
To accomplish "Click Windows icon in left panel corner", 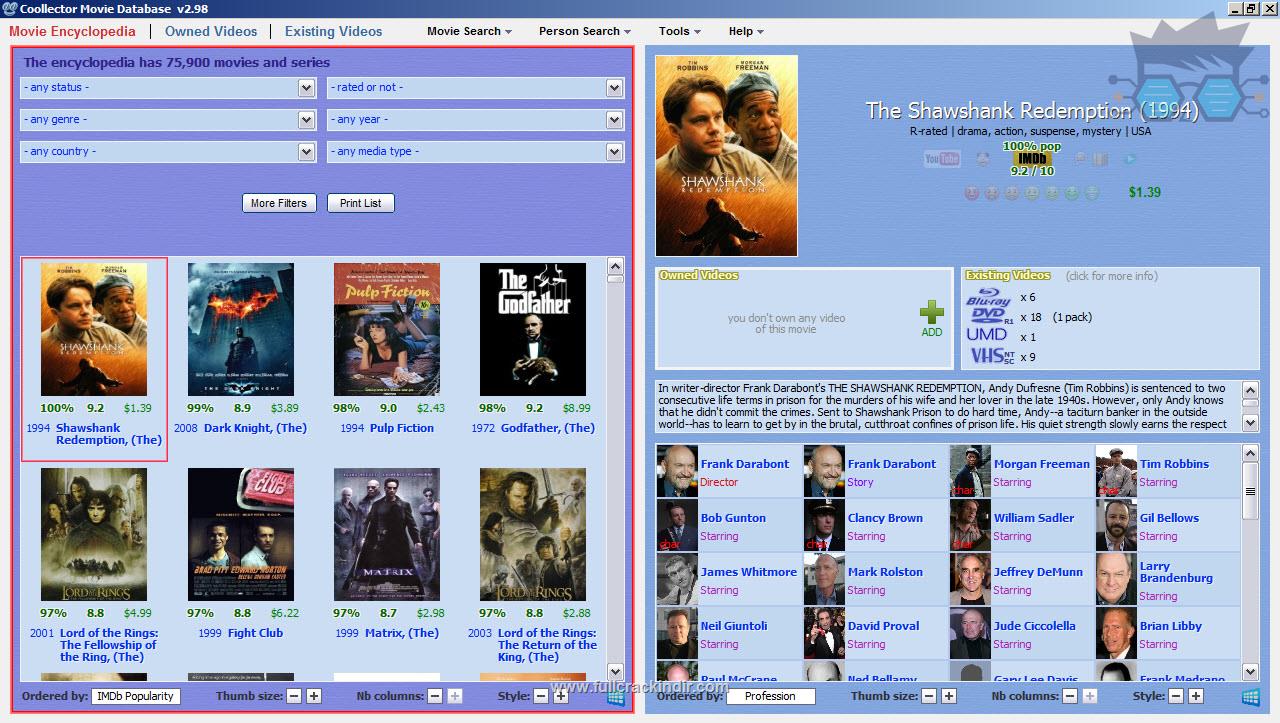I will [615, 696].
